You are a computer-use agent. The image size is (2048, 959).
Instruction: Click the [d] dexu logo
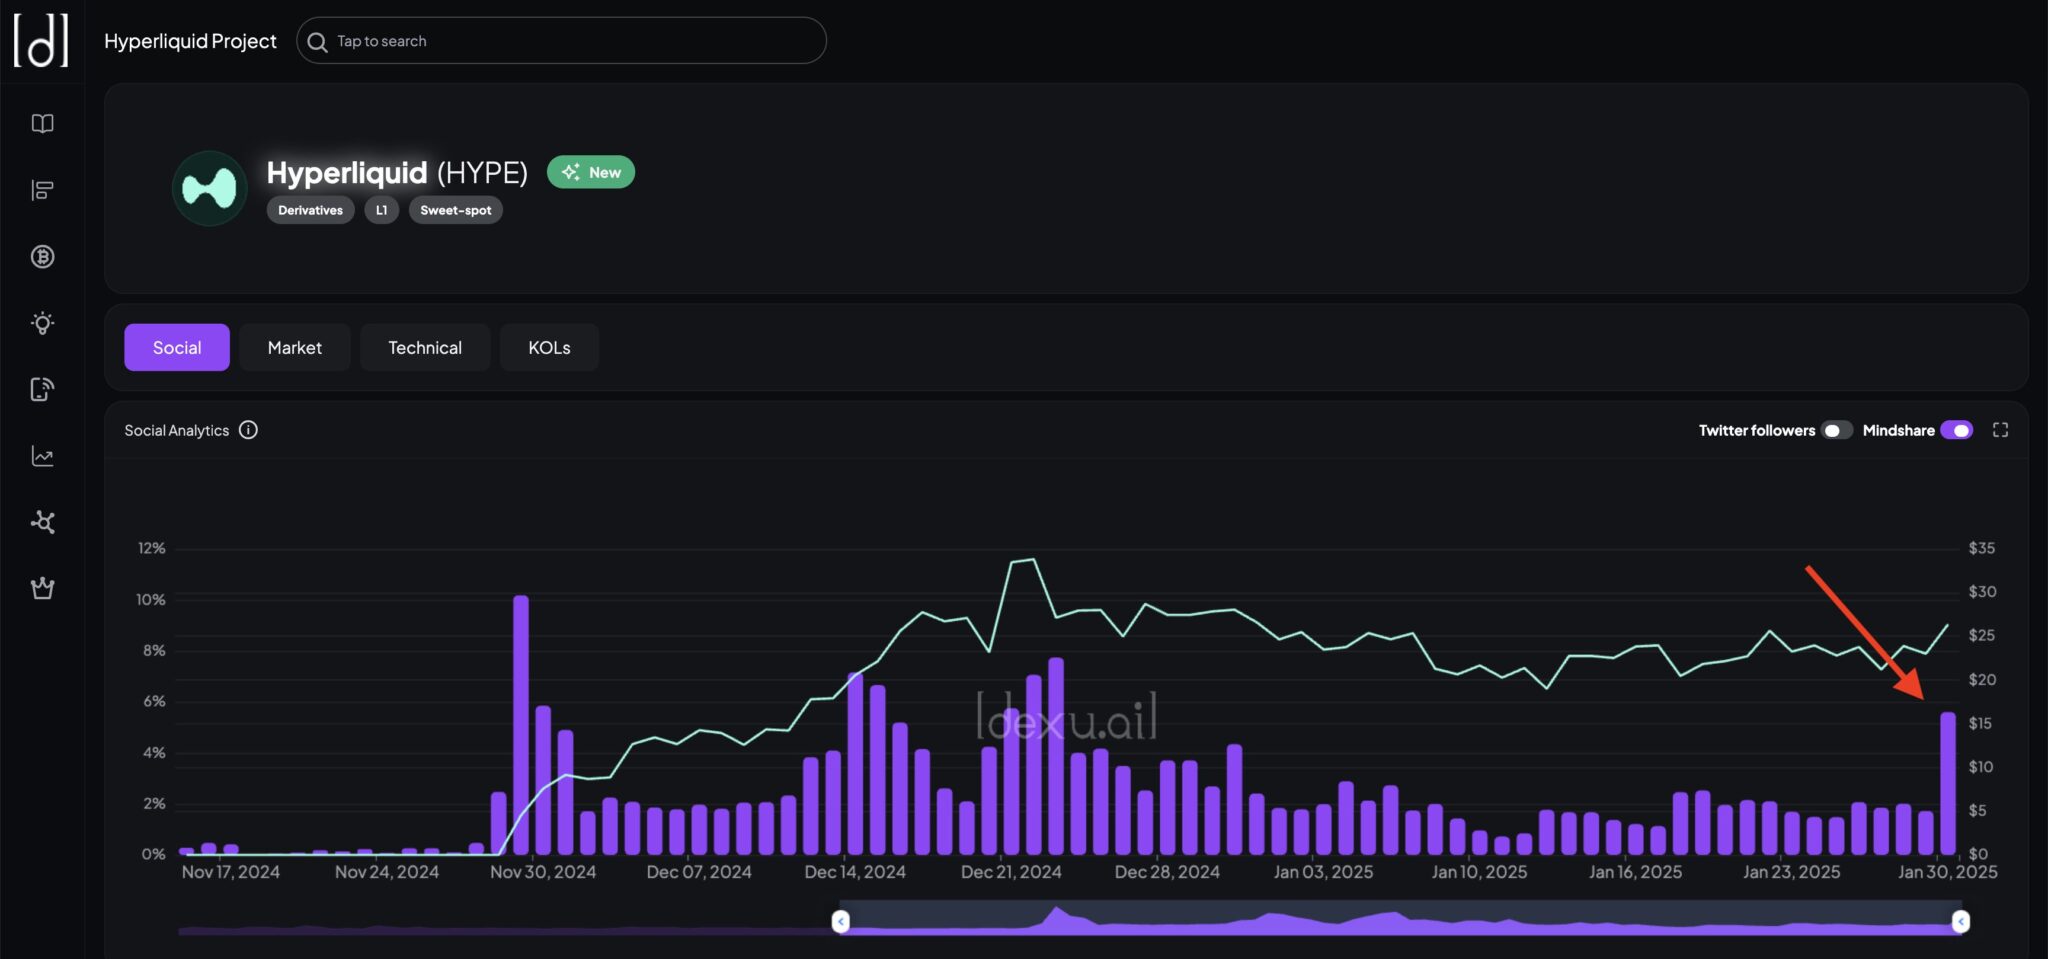(x=41, y=41)
